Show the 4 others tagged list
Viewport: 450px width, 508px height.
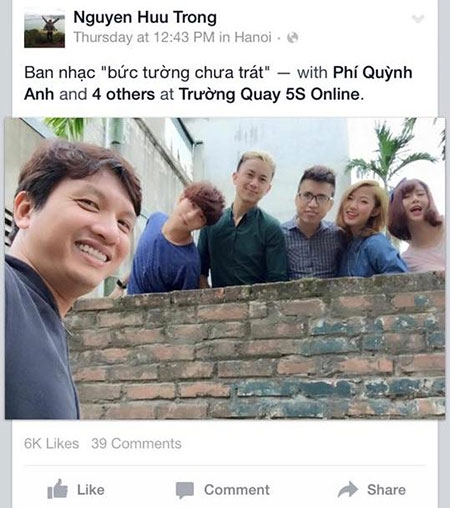click(x=123, y=94)
